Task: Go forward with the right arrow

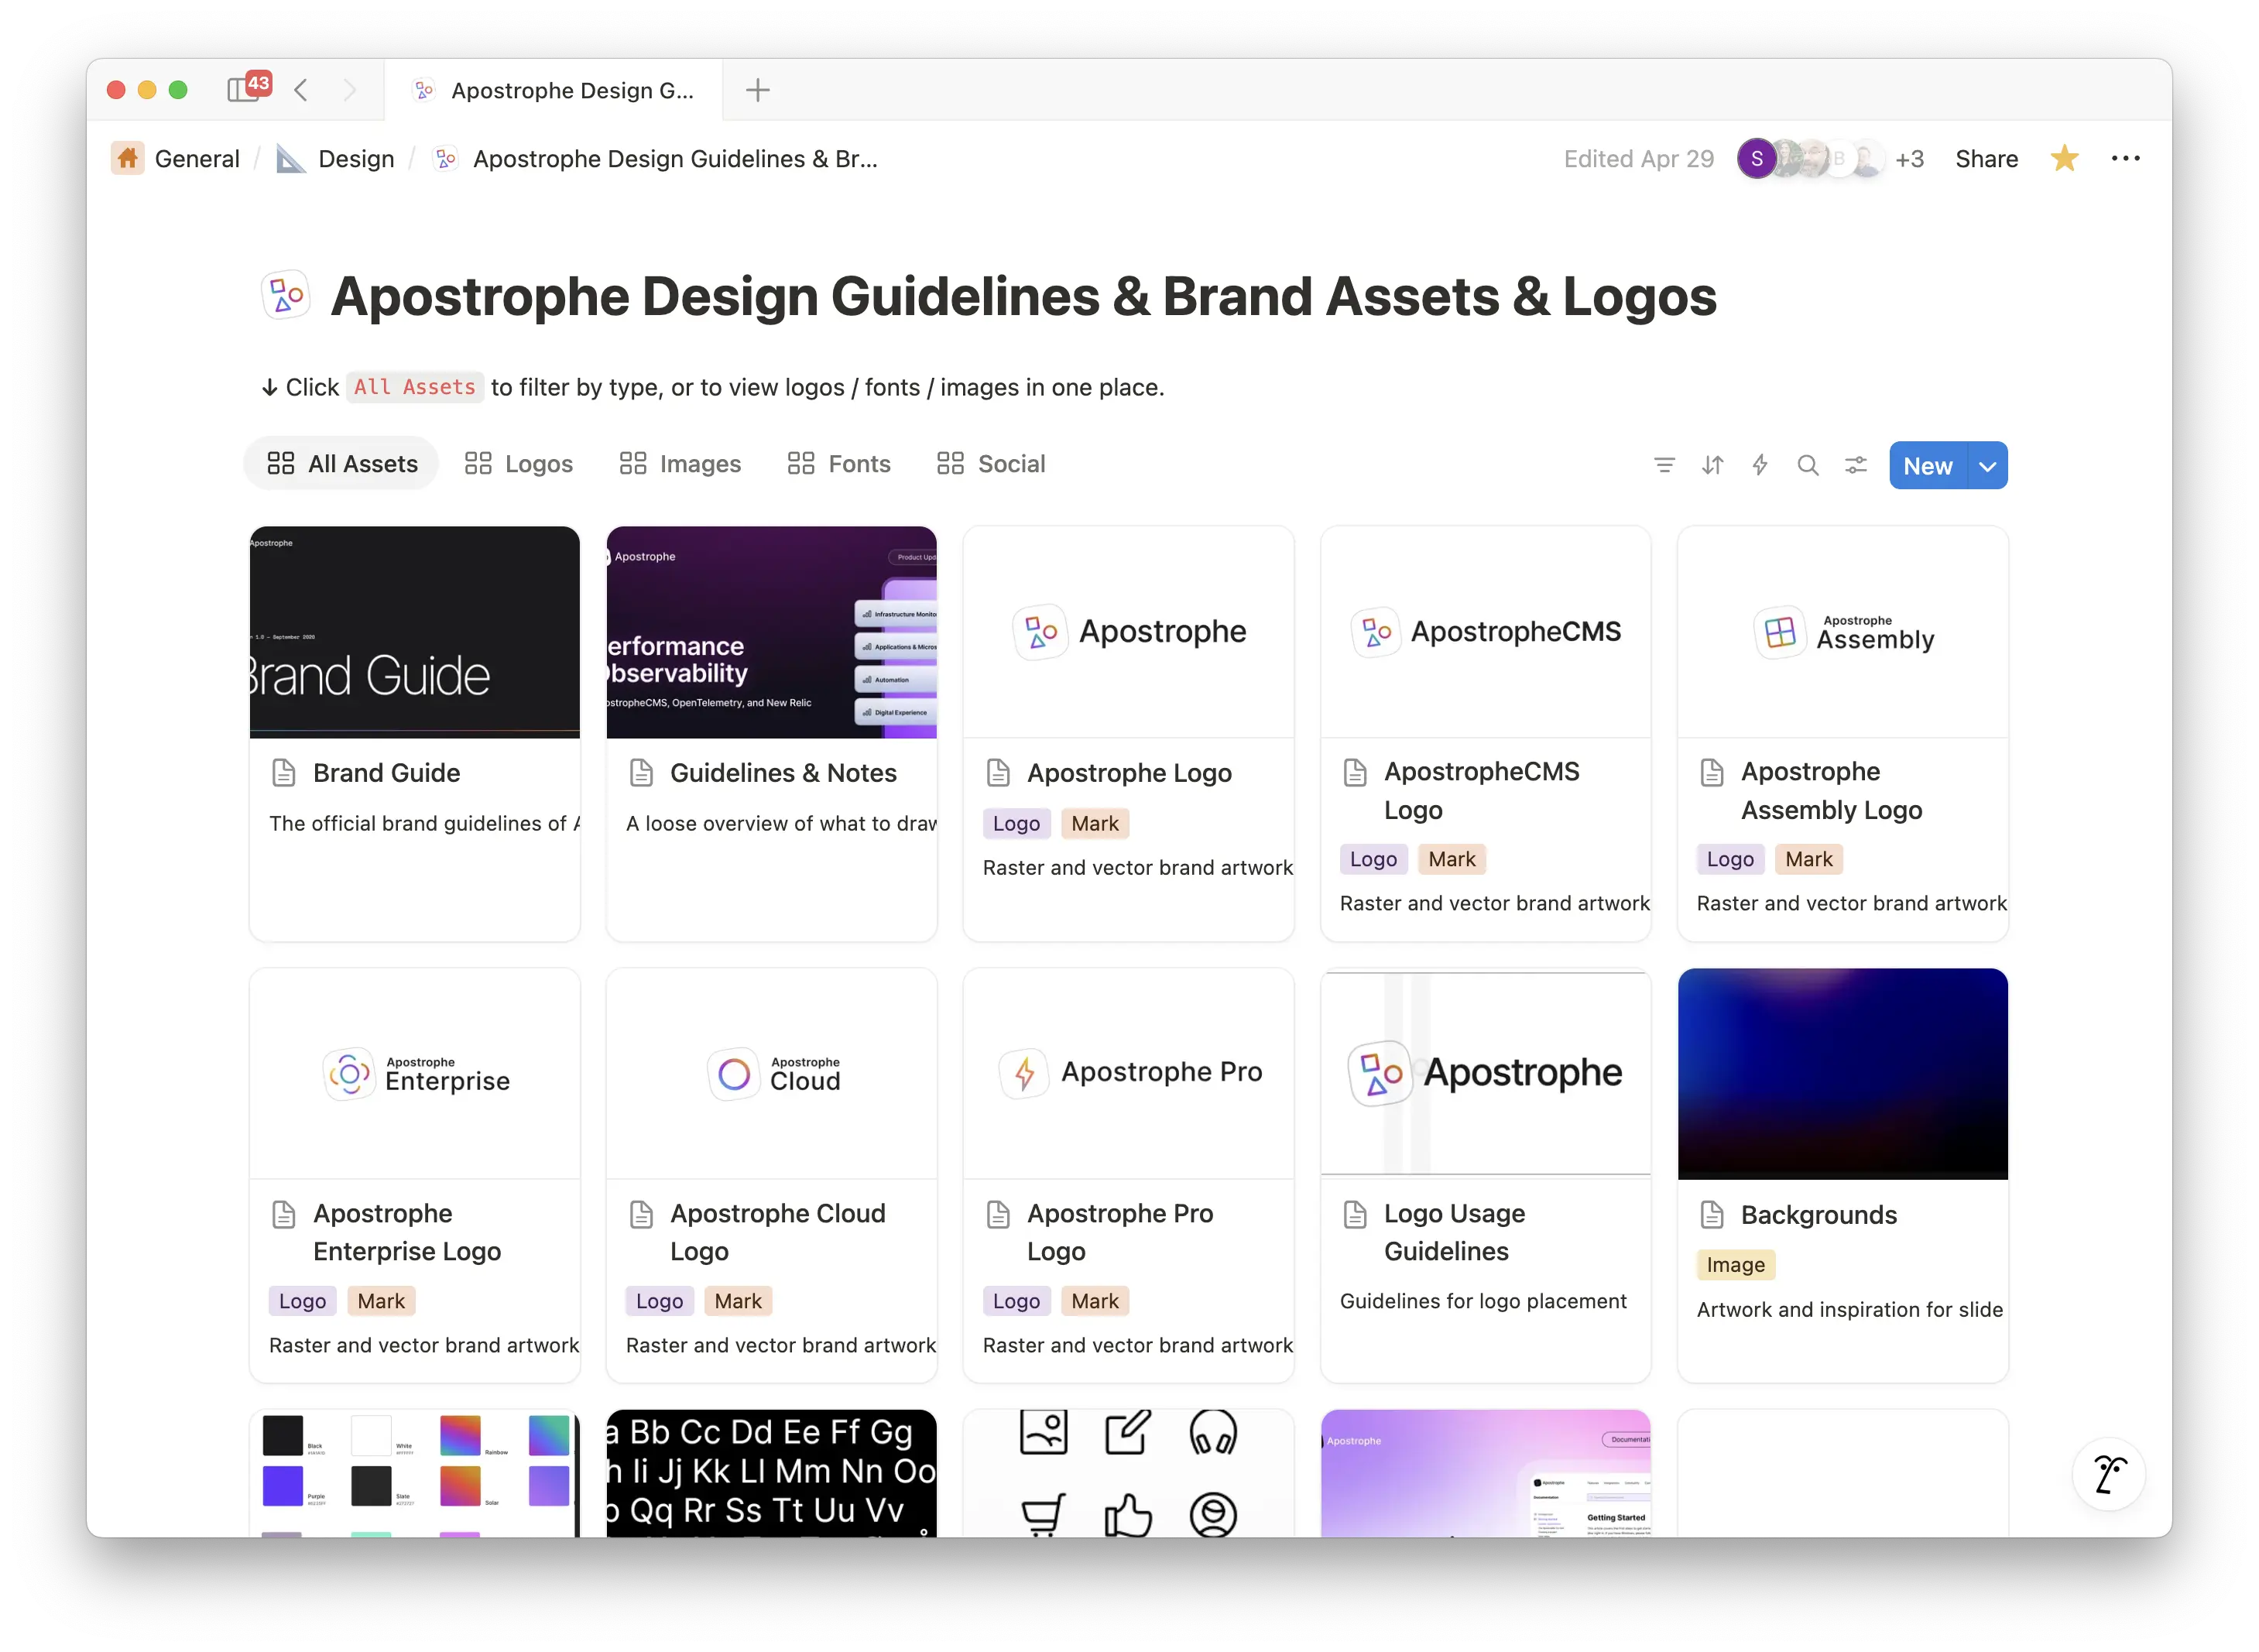Action: click(349, 90)
